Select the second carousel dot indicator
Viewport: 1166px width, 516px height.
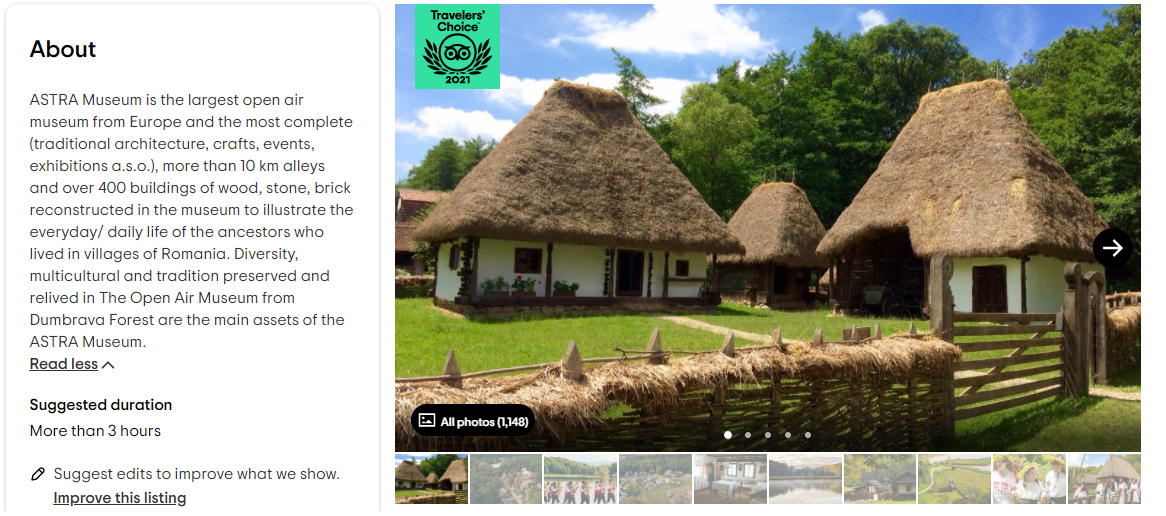point(748,435)
